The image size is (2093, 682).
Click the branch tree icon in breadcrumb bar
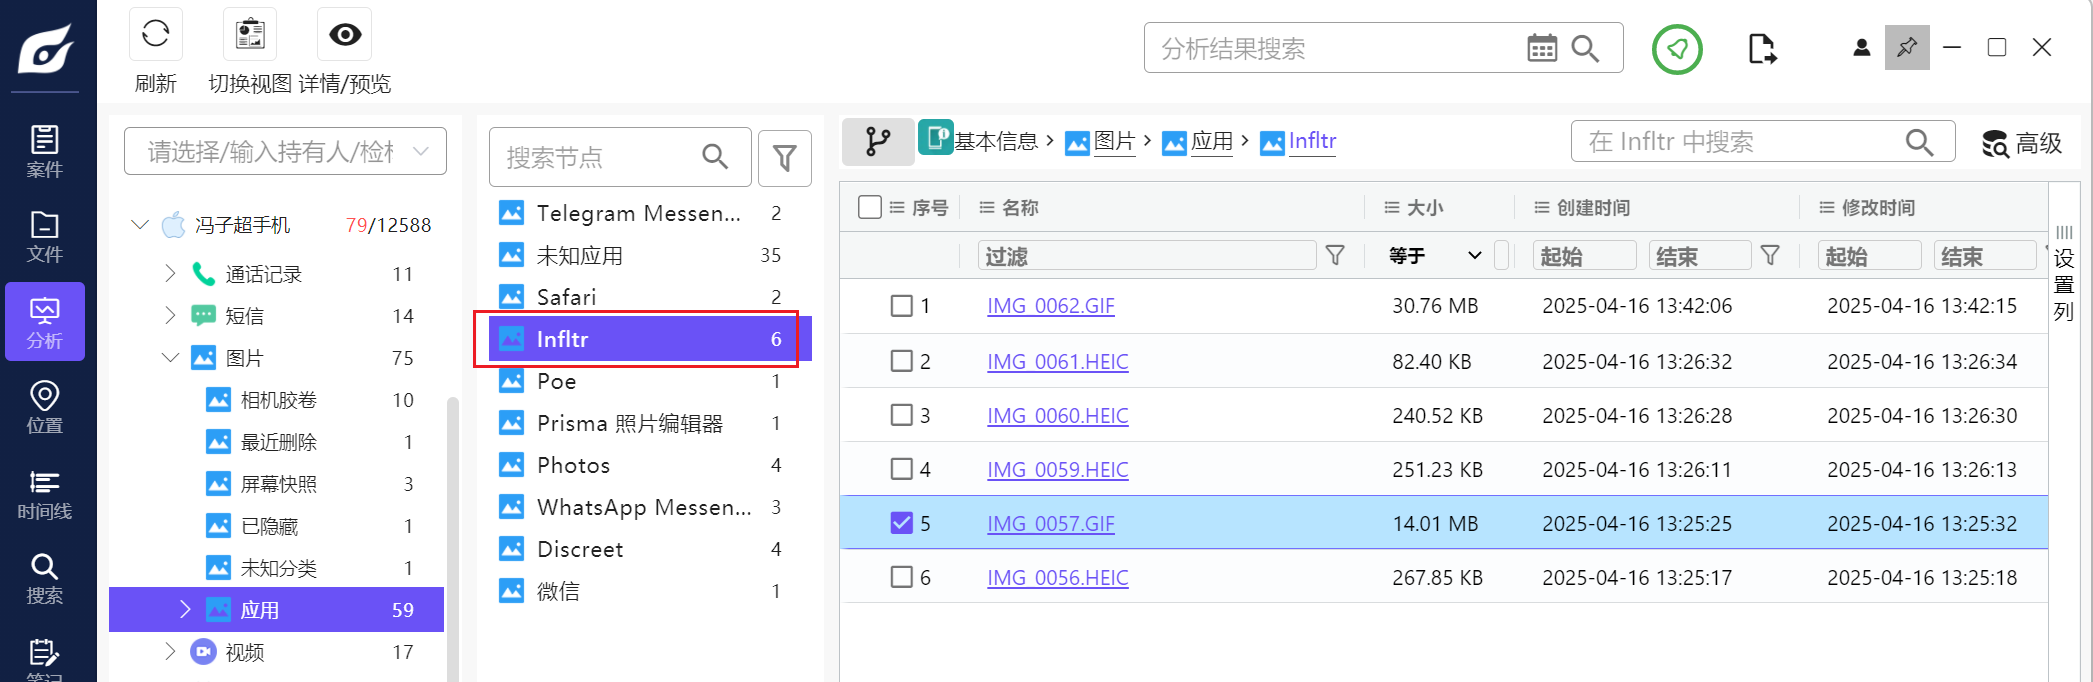pos(878,142)
